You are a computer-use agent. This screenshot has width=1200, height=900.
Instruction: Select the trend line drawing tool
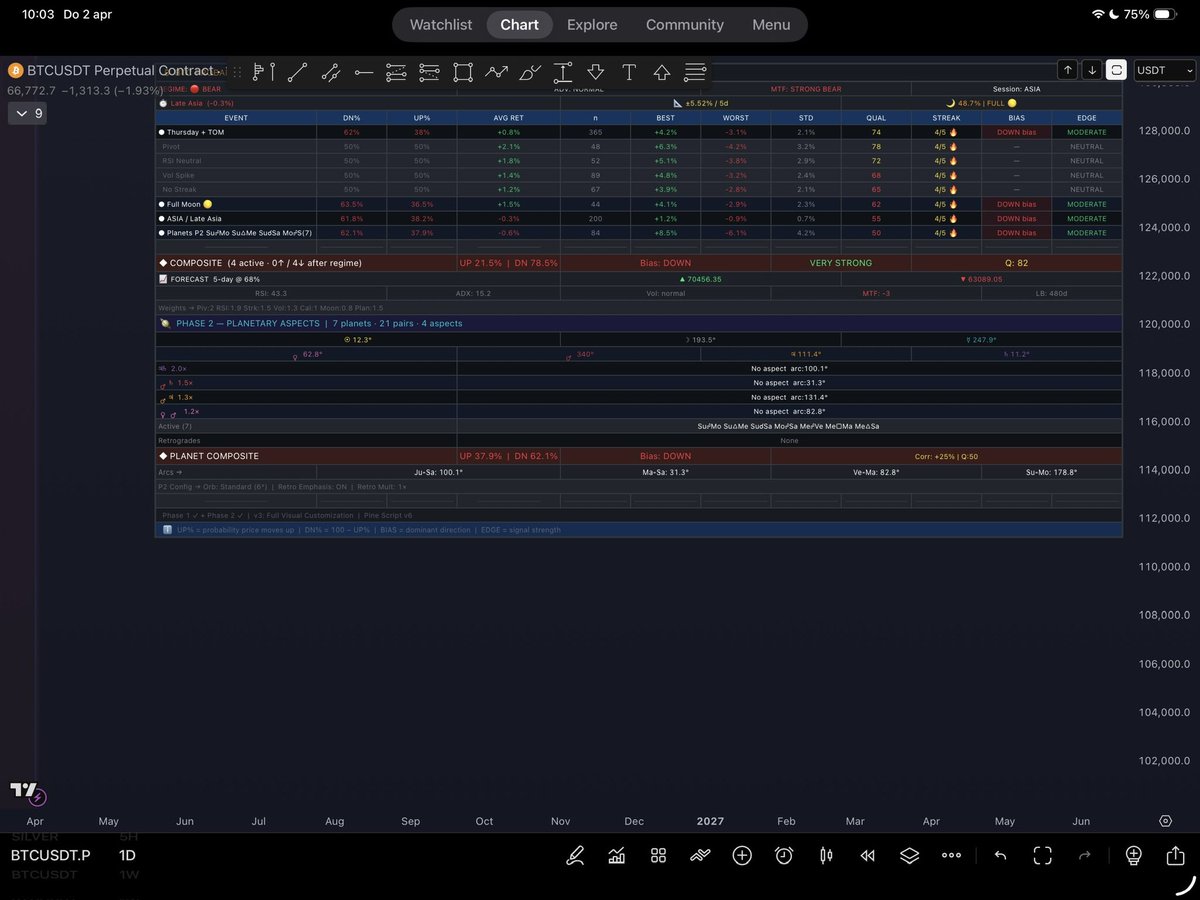coord(297,72)
